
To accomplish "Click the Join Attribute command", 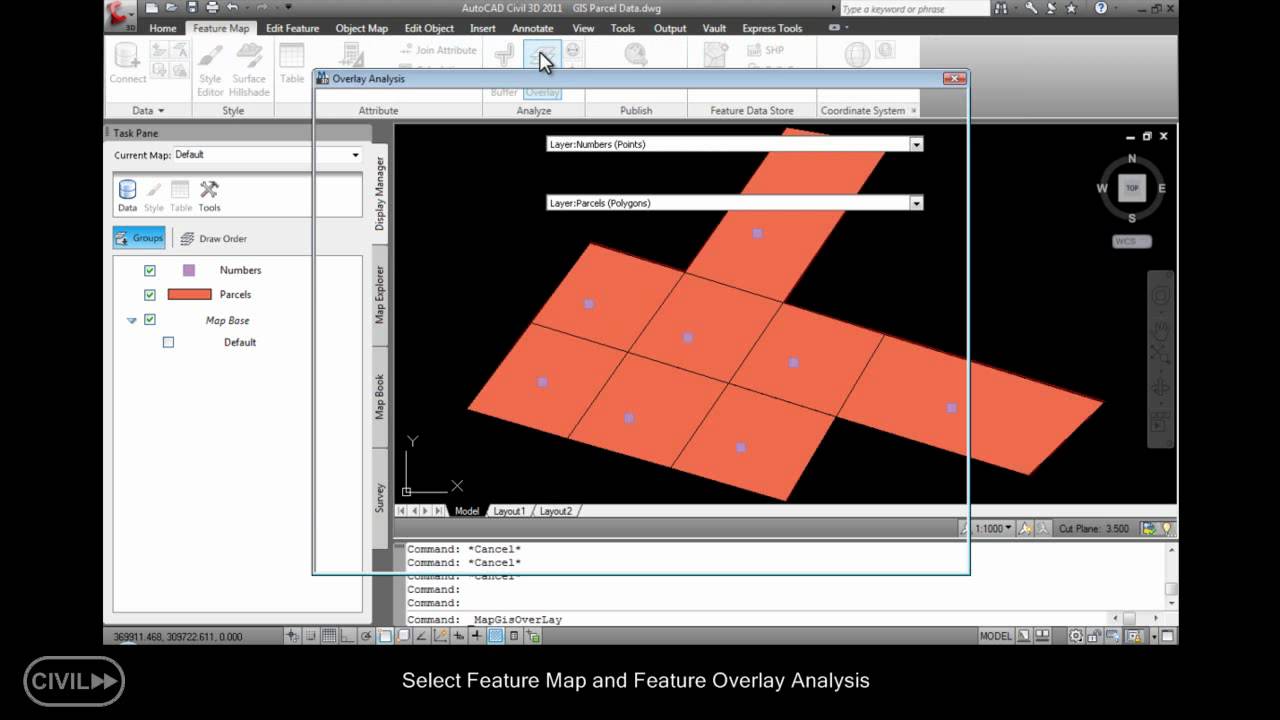I will 438,50.
